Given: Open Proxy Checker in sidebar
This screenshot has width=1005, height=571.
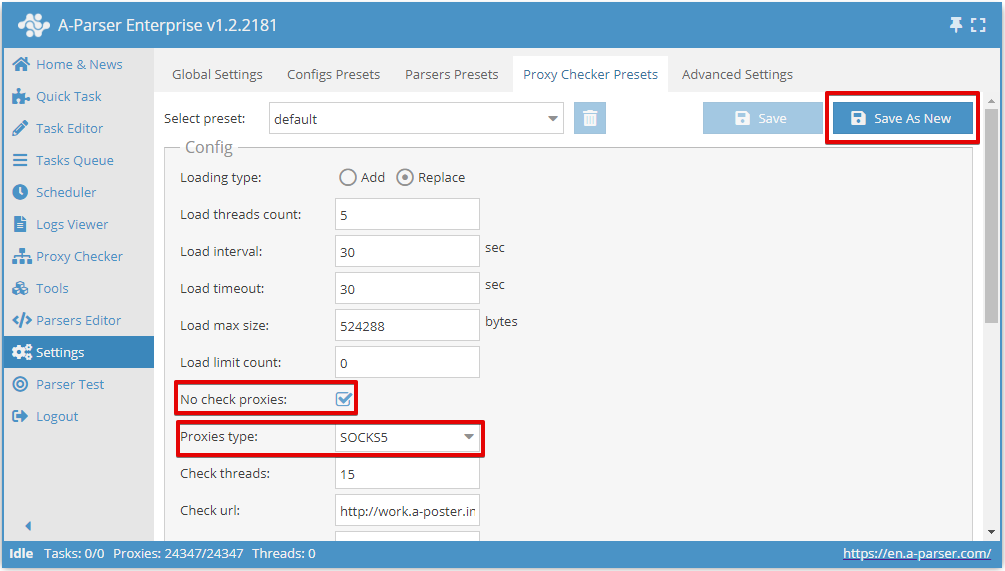Looking at the screenshot, I should 79,256.
